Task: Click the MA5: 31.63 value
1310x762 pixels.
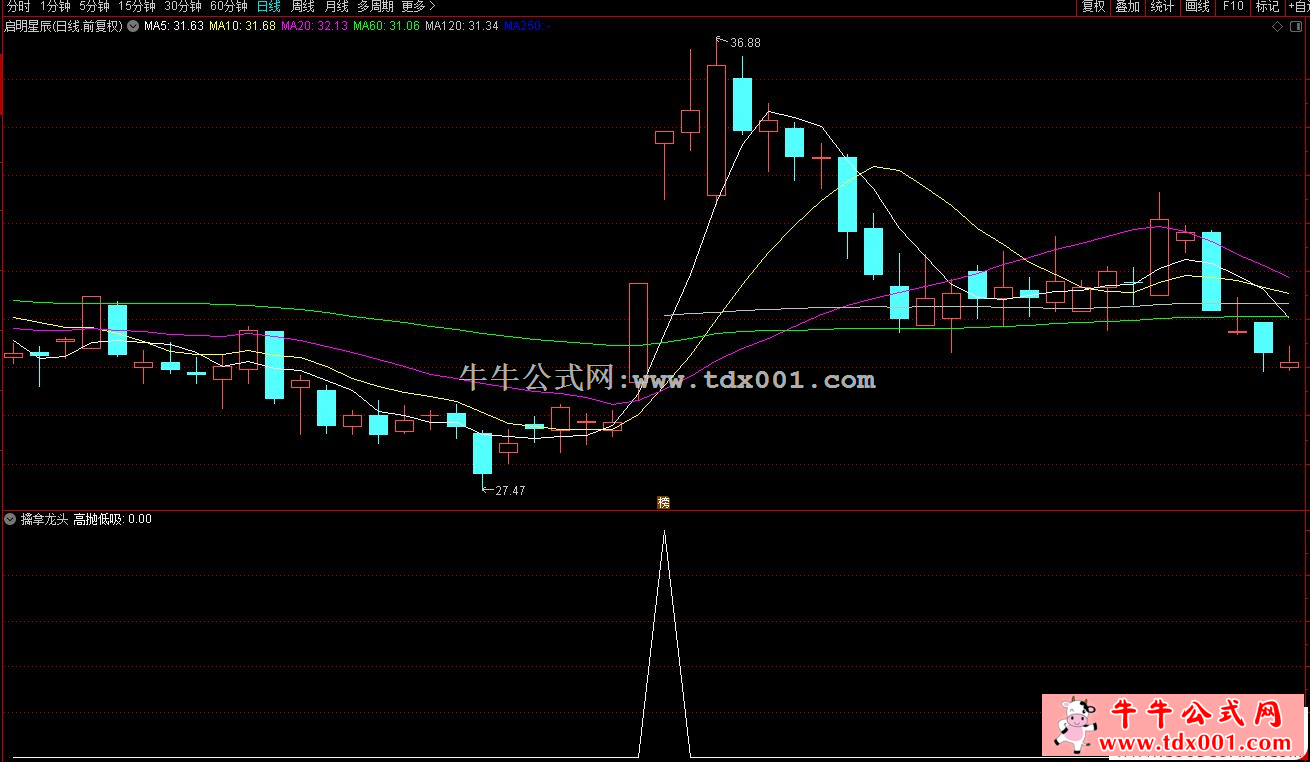Action: coord(173,26)
